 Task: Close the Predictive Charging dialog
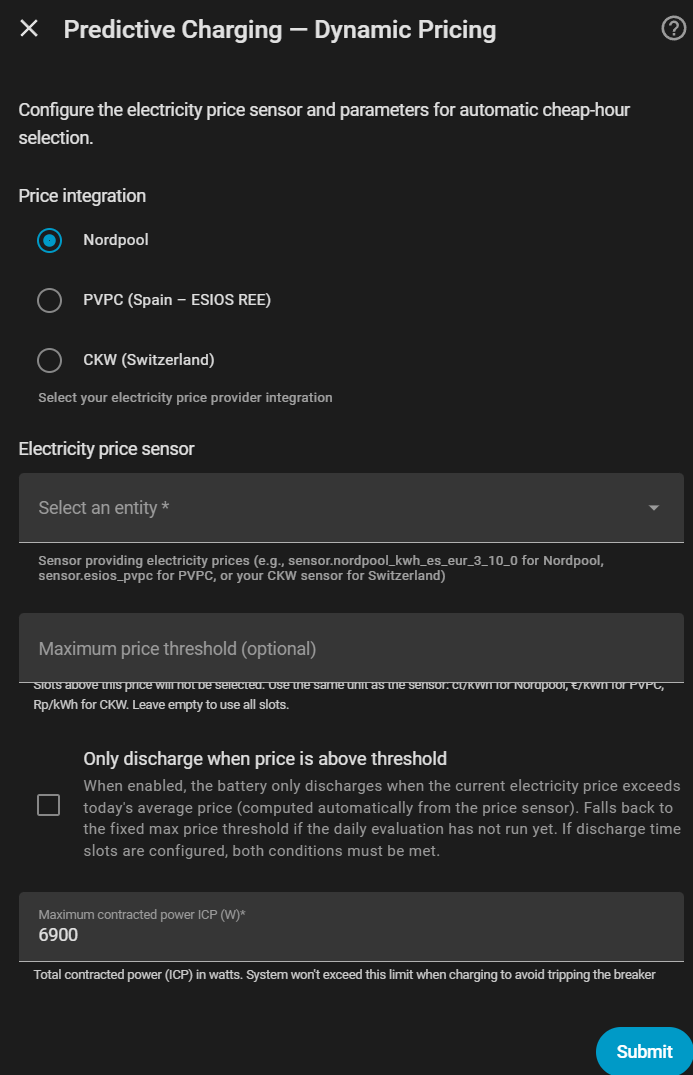(29, 29)
